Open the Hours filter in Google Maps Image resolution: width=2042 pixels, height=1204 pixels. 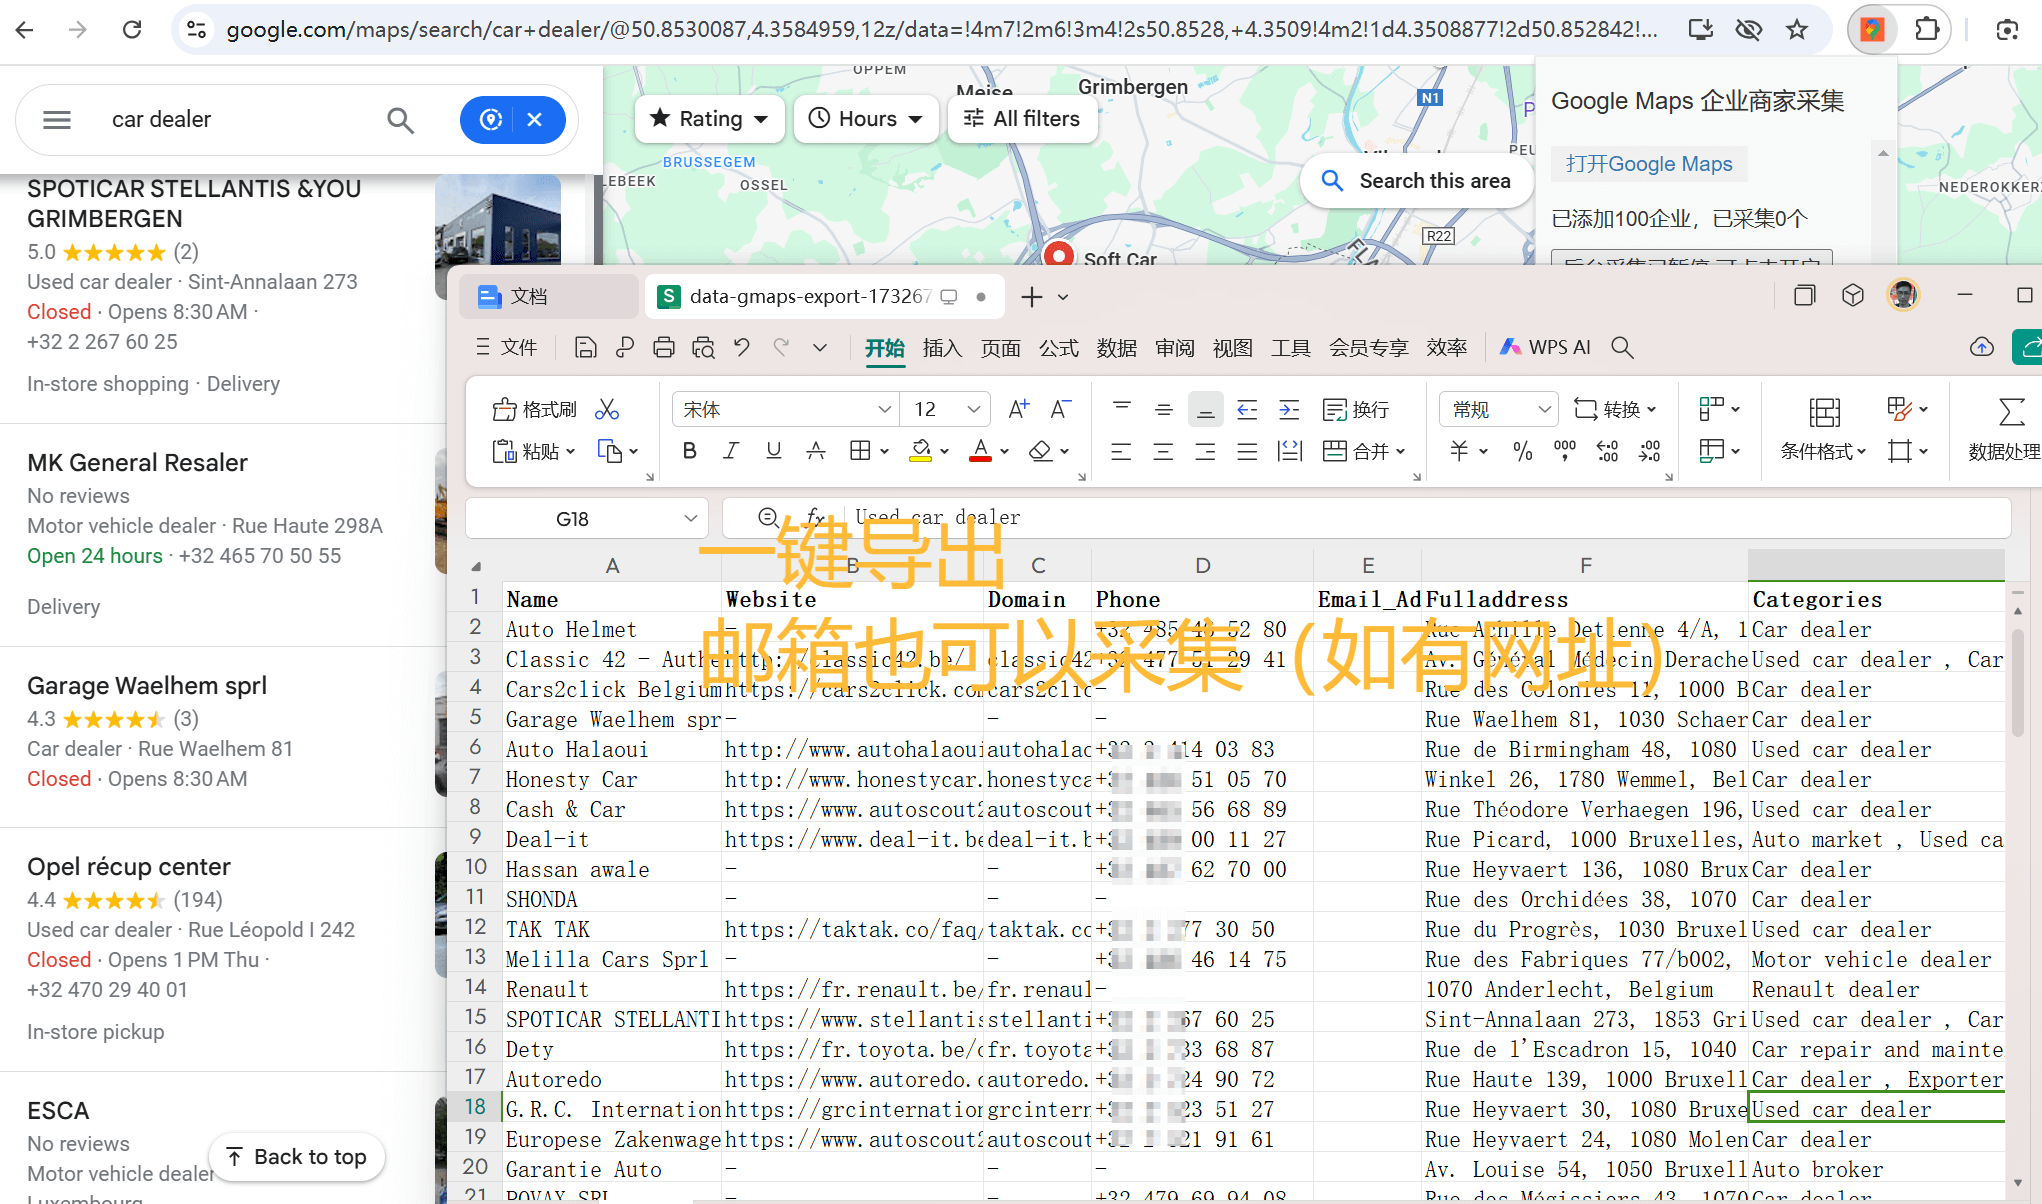coord(866,119)
